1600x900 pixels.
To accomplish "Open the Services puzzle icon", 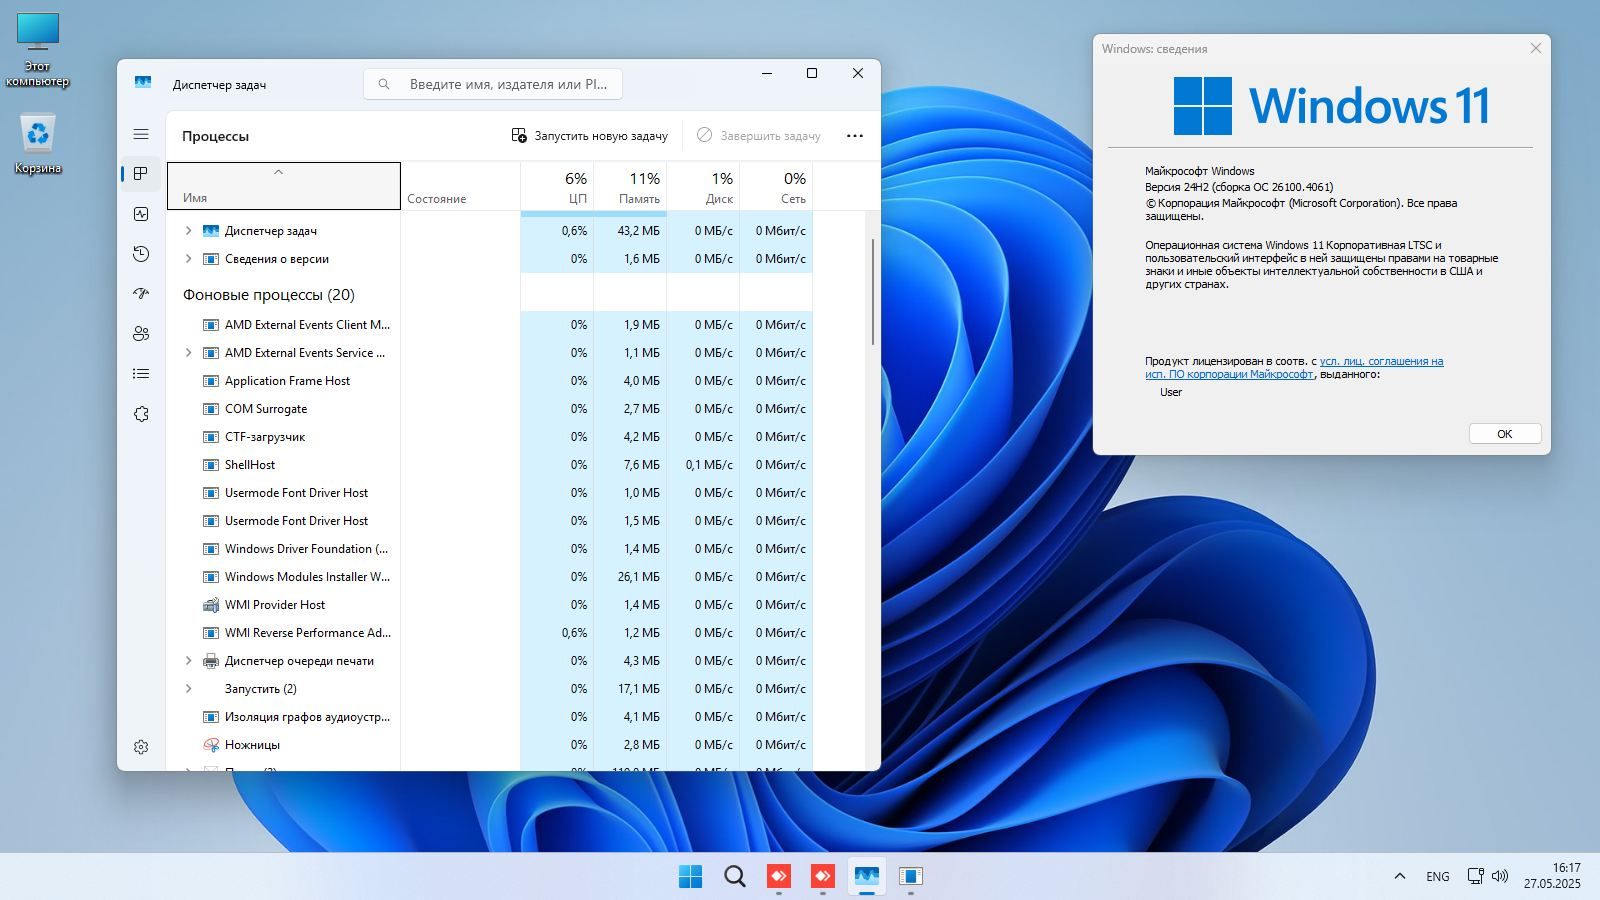I will tap(141, 414).
